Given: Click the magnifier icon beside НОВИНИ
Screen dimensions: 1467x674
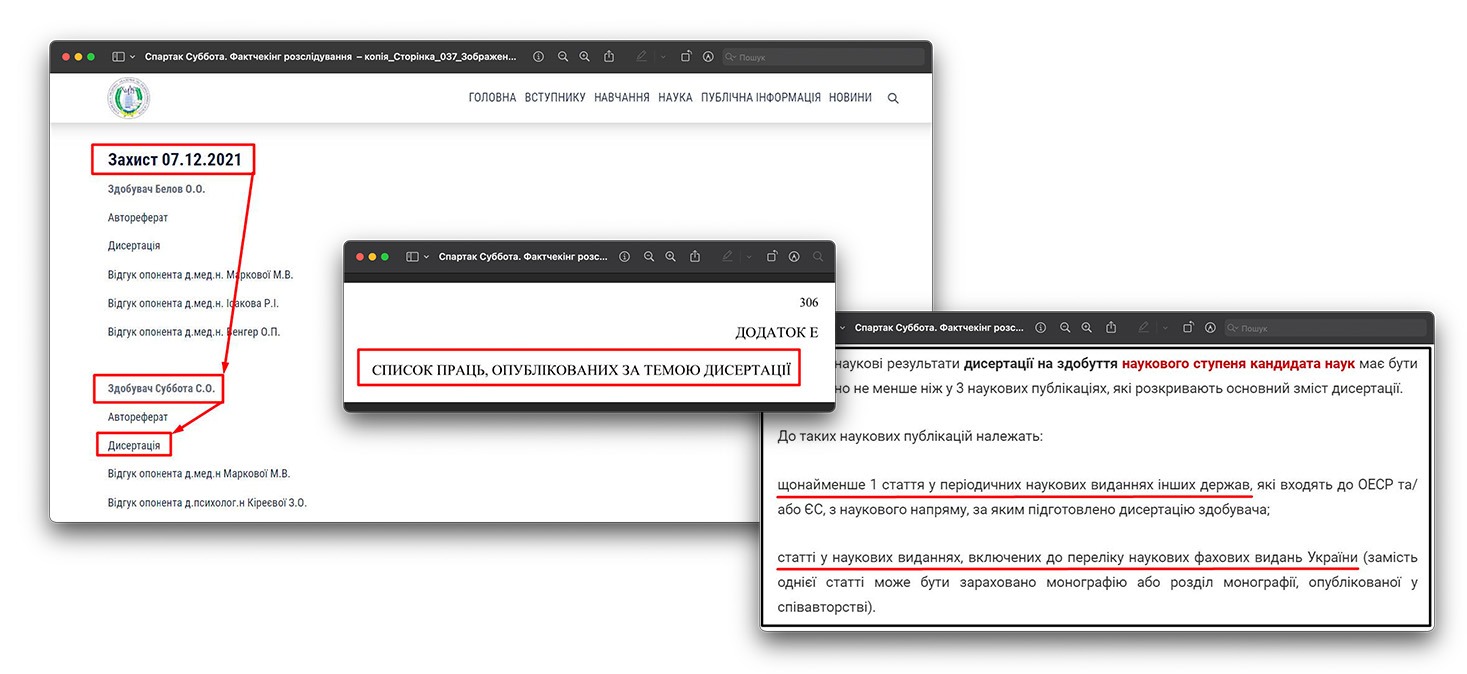Looking at the screenshot, I should coord(893,98).
